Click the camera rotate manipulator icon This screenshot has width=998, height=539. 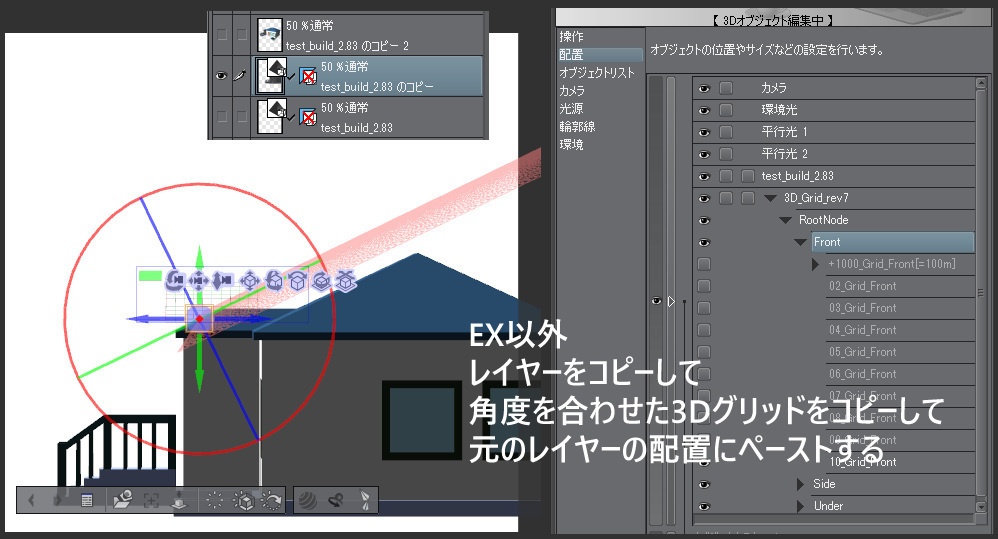(x=174, y=280)
